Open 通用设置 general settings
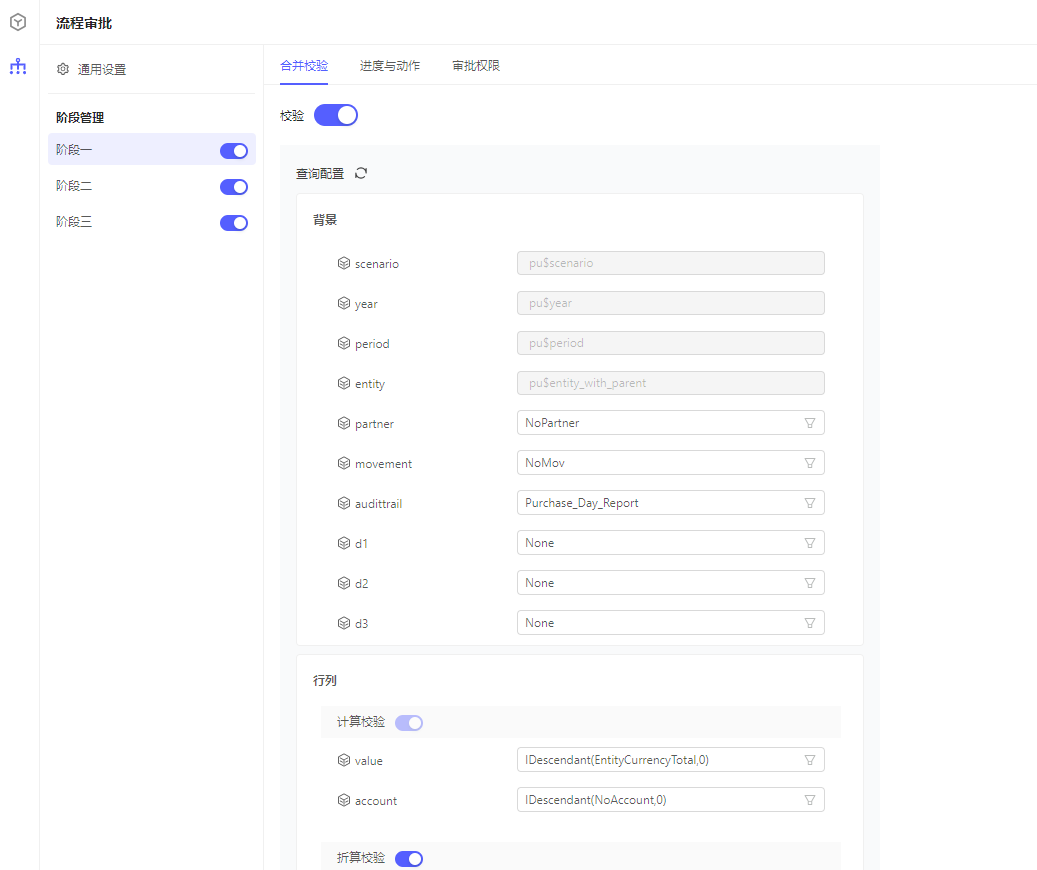 pyautogui.click(x=102, y=70)
